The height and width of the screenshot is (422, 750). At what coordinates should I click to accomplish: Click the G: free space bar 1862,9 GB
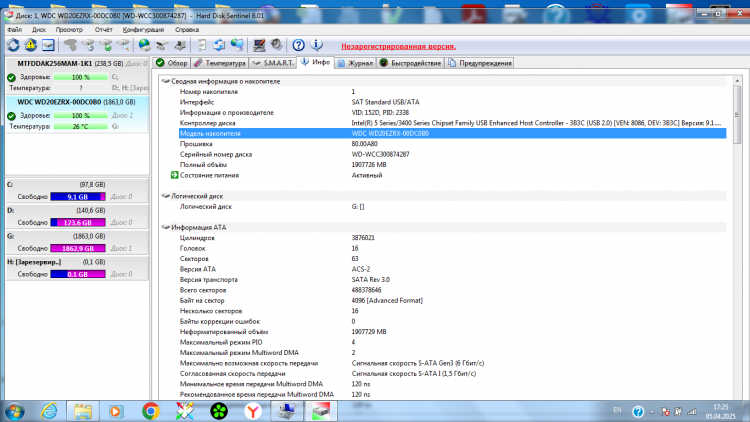[78, 248]
